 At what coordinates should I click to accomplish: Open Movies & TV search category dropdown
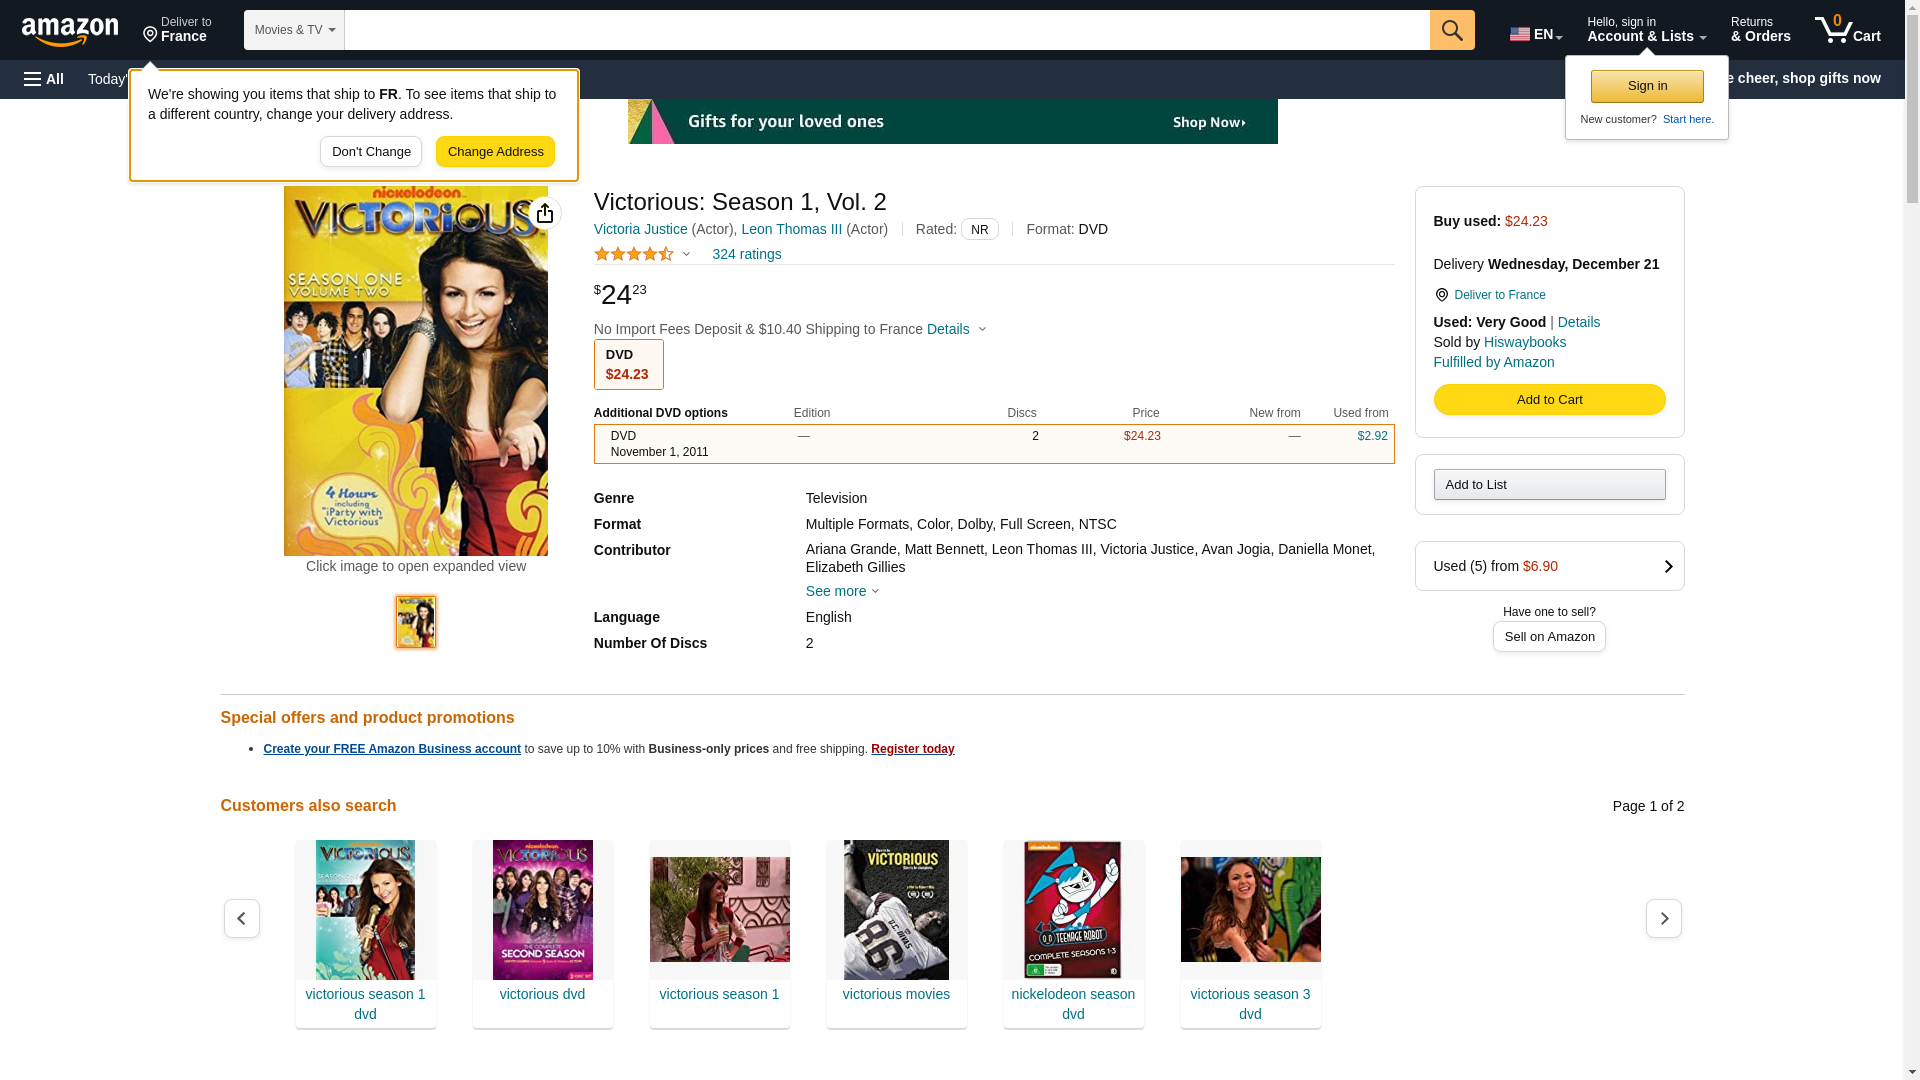click(294, 30)
